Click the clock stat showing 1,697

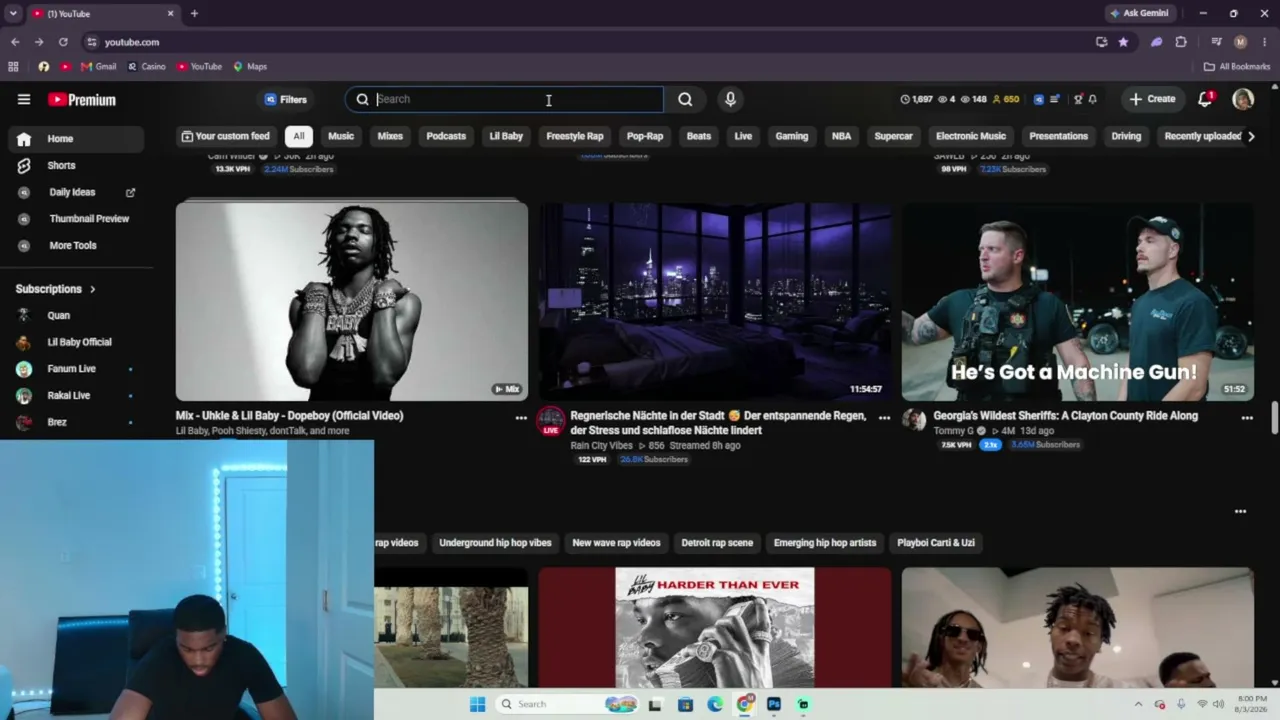click(x=917, y=99)
